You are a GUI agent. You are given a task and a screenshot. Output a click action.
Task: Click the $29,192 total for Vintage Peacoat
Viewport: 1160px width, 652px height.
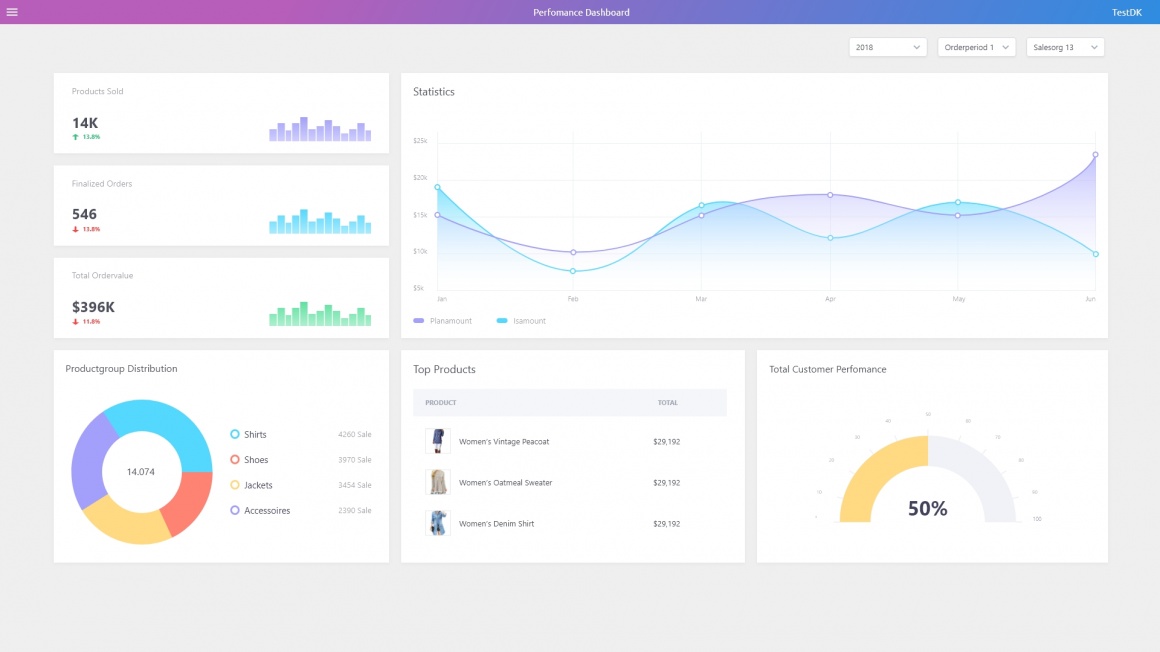667,442
